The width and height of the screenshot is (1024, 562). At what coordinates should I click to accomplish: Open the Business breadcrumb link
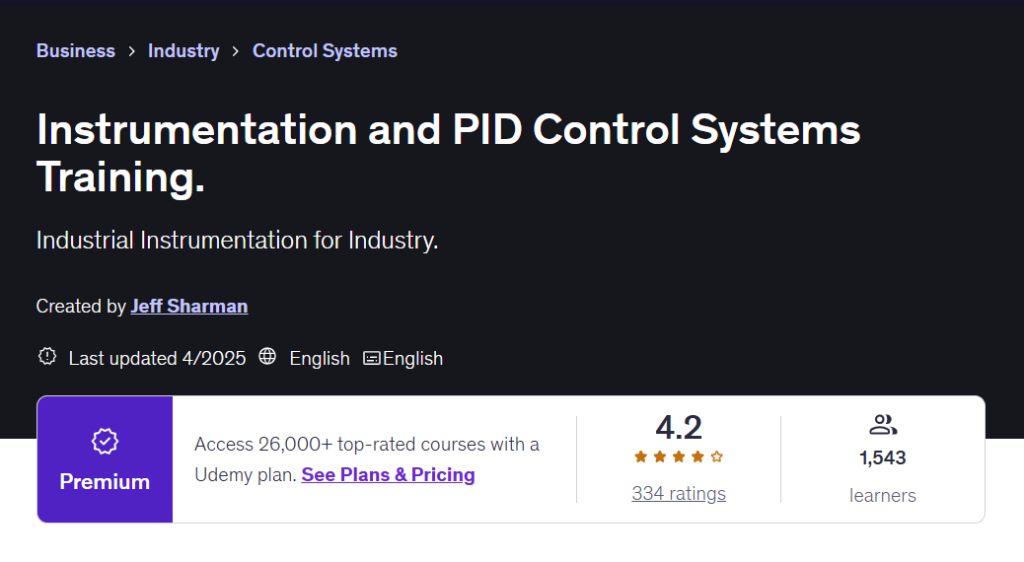pos(76,51)
